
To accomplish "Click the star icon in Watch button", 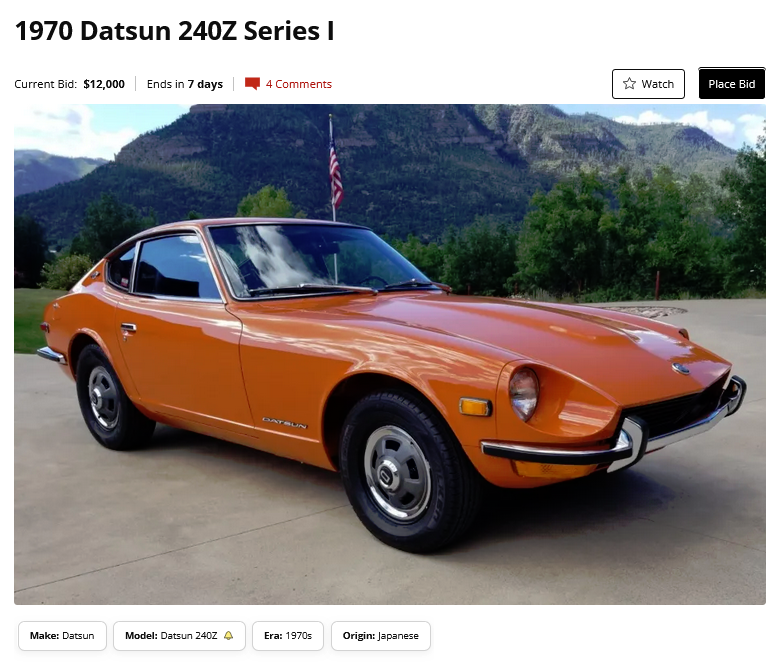I will [629, 84].
